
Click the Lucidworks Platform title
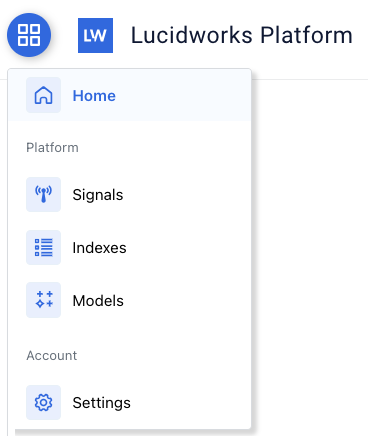(242, 35)
